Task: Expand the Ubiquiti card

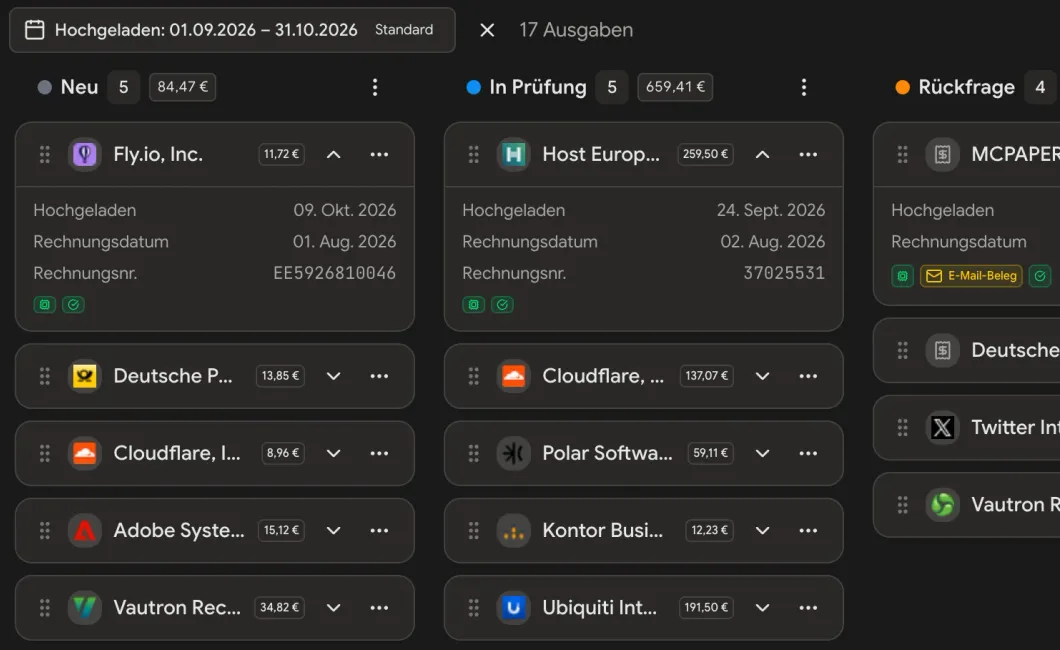Action: point(762,607)
